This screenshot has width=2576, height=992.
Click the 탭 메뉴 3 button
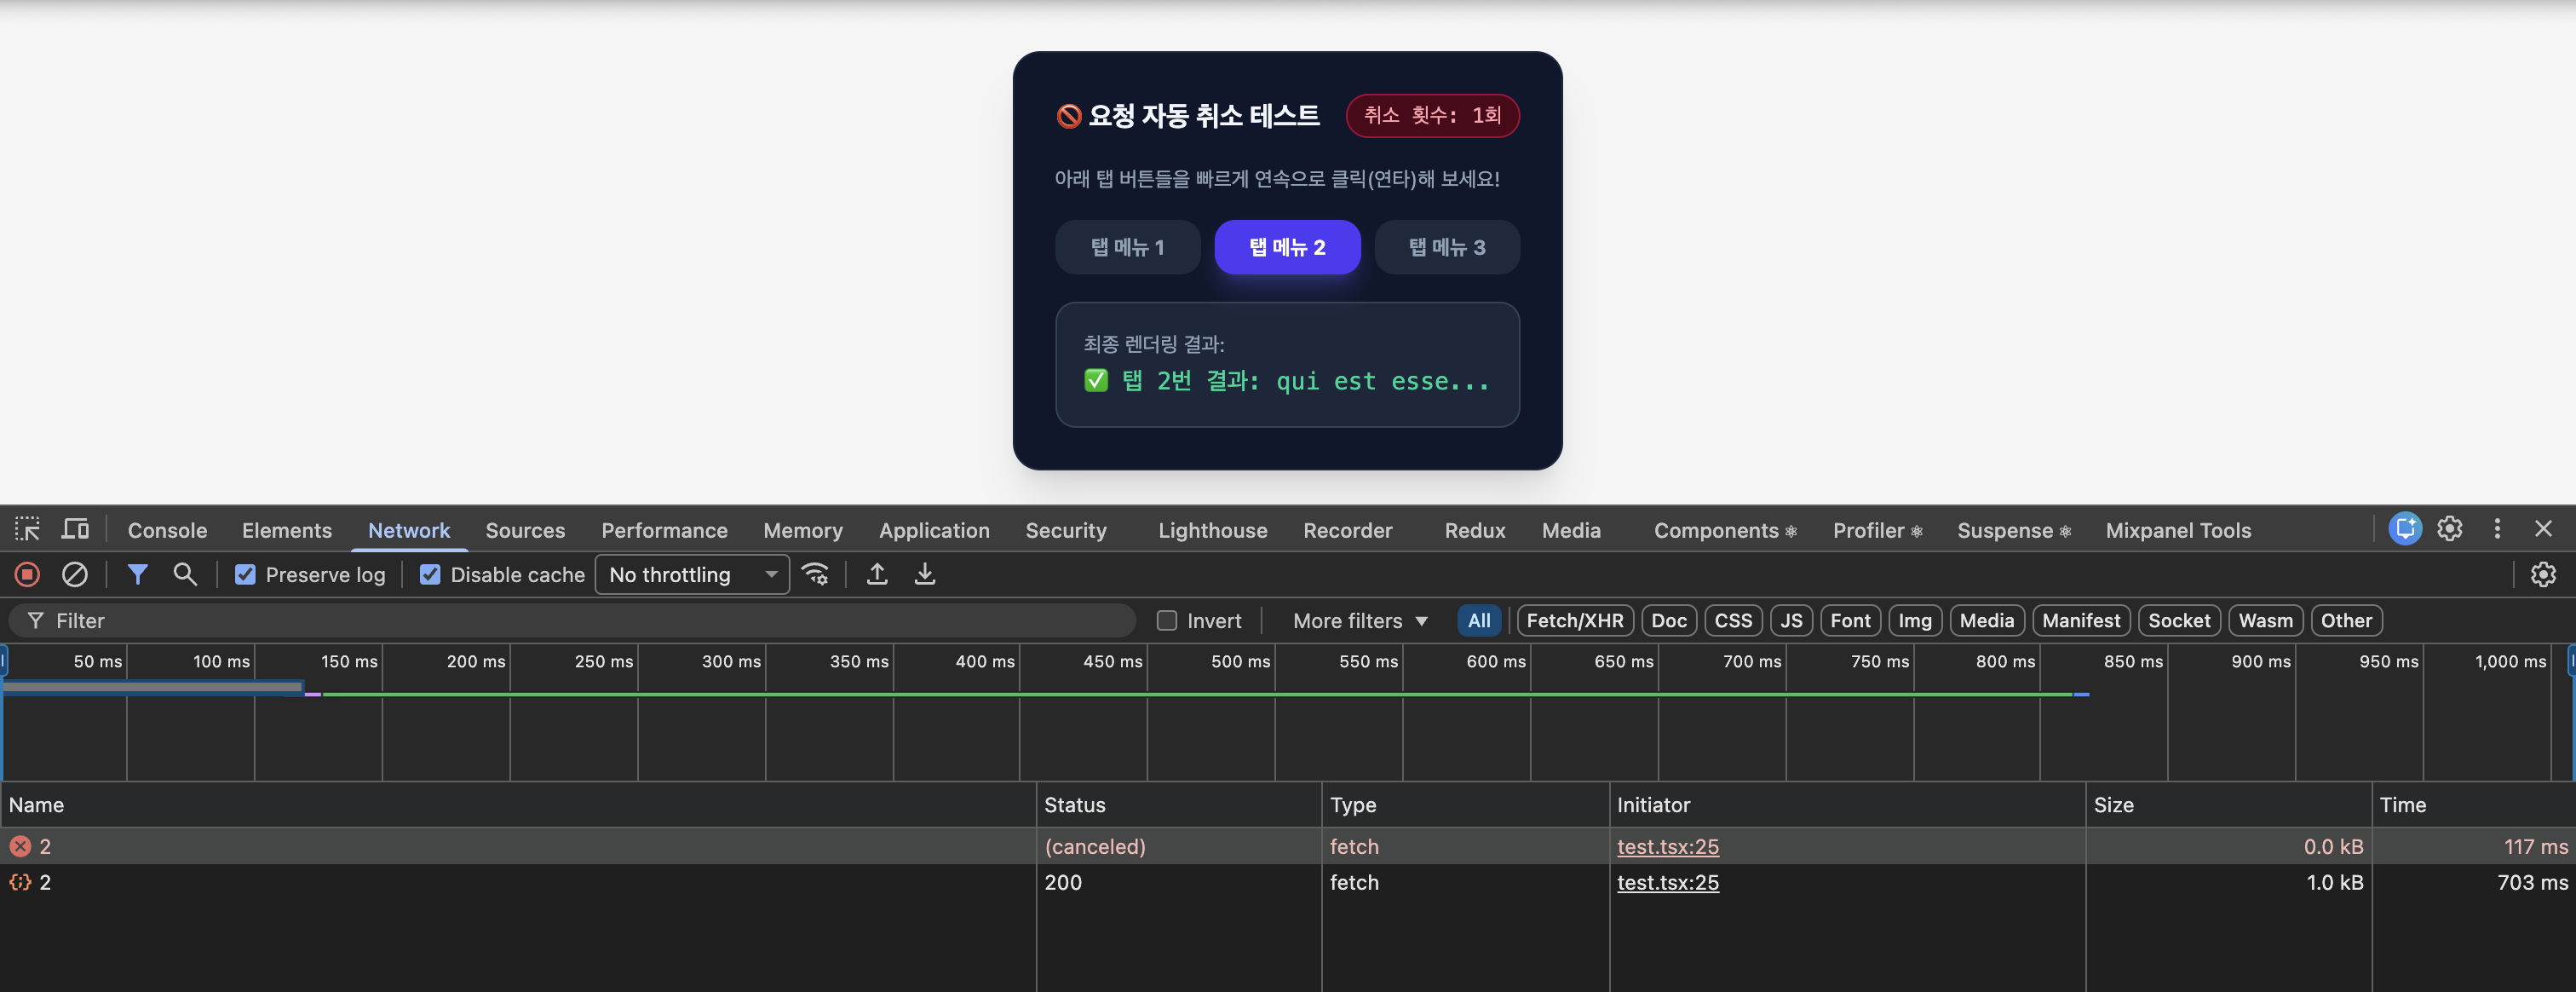tap(1447, 247)
